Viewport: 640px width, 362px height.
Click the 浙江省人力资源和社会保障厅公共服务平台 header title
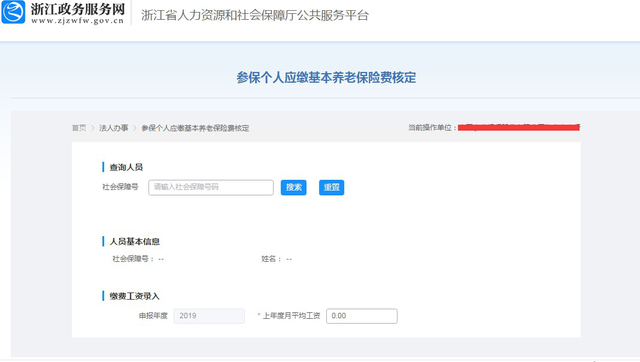click(x=255, y=15)
